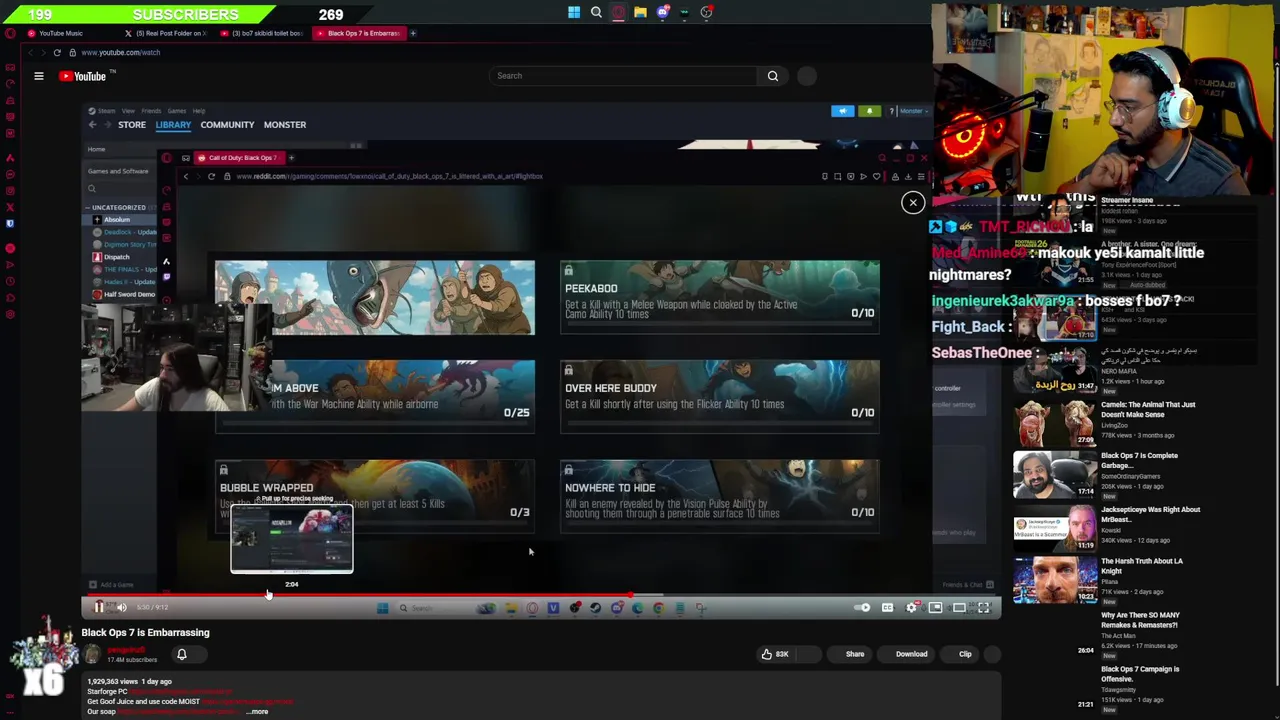Seek on the red video progress bar

(541, 595)
